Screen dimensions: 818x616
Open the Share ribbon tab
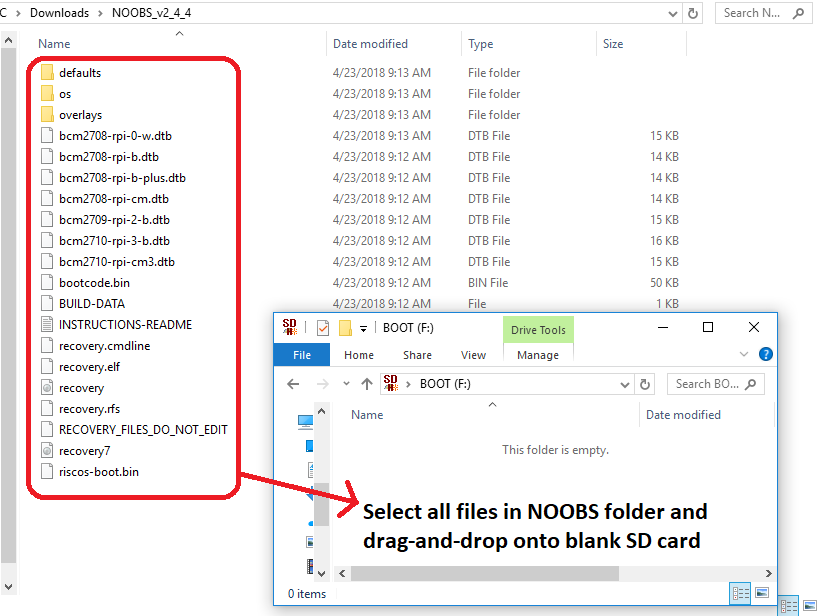point(417,355)
